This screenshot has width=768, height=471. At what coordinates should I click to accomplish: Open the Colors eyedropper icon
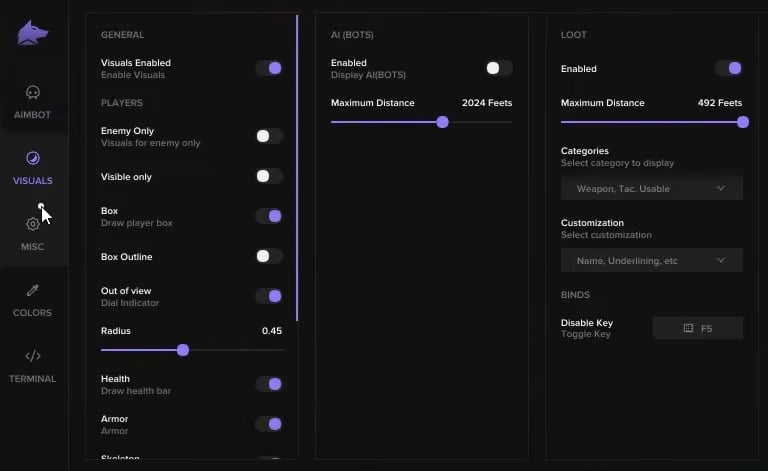click(x=33, y=291)
